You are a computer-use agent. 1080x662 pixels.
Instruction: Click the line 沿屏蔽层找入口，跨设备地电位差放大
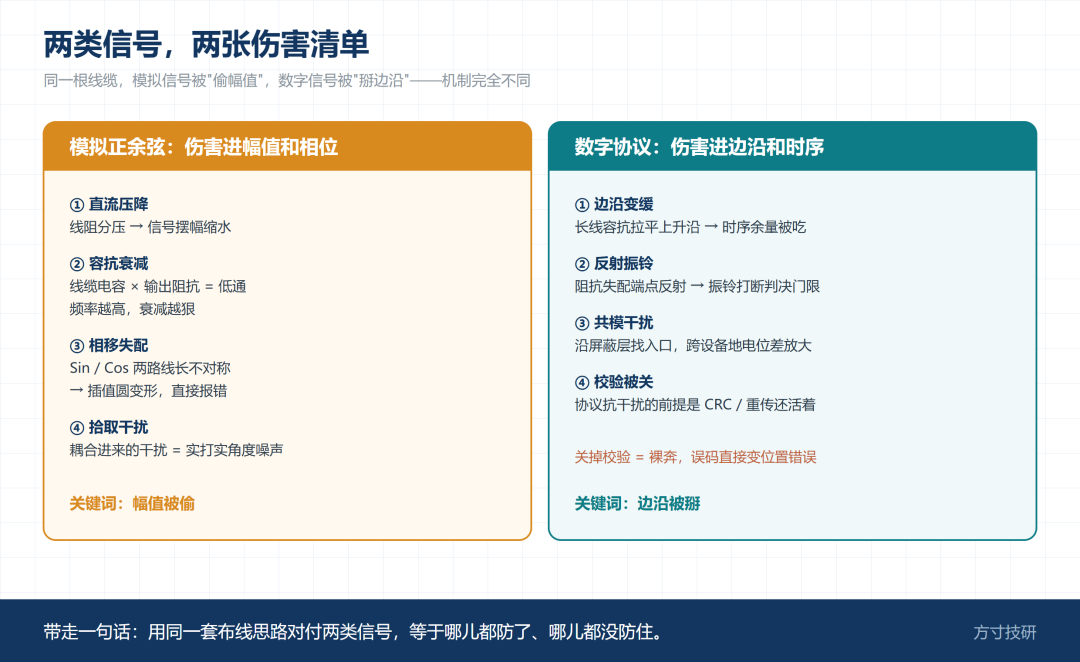tap(693, 345)
